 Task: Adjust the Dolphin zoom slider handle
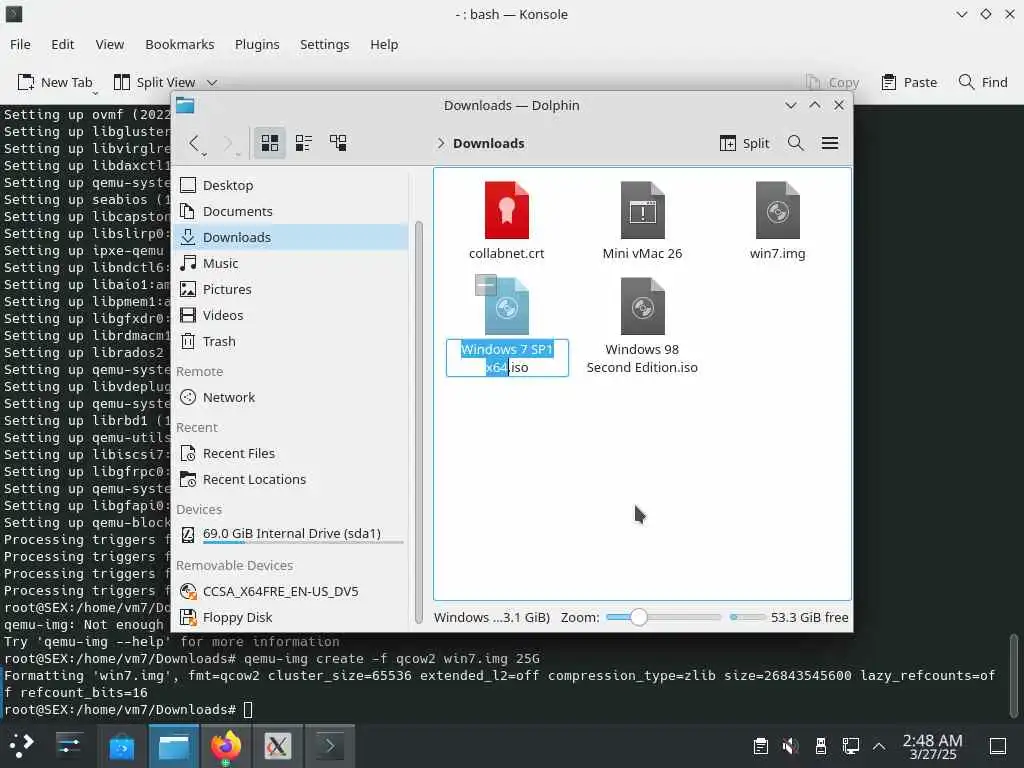[639, 617]
